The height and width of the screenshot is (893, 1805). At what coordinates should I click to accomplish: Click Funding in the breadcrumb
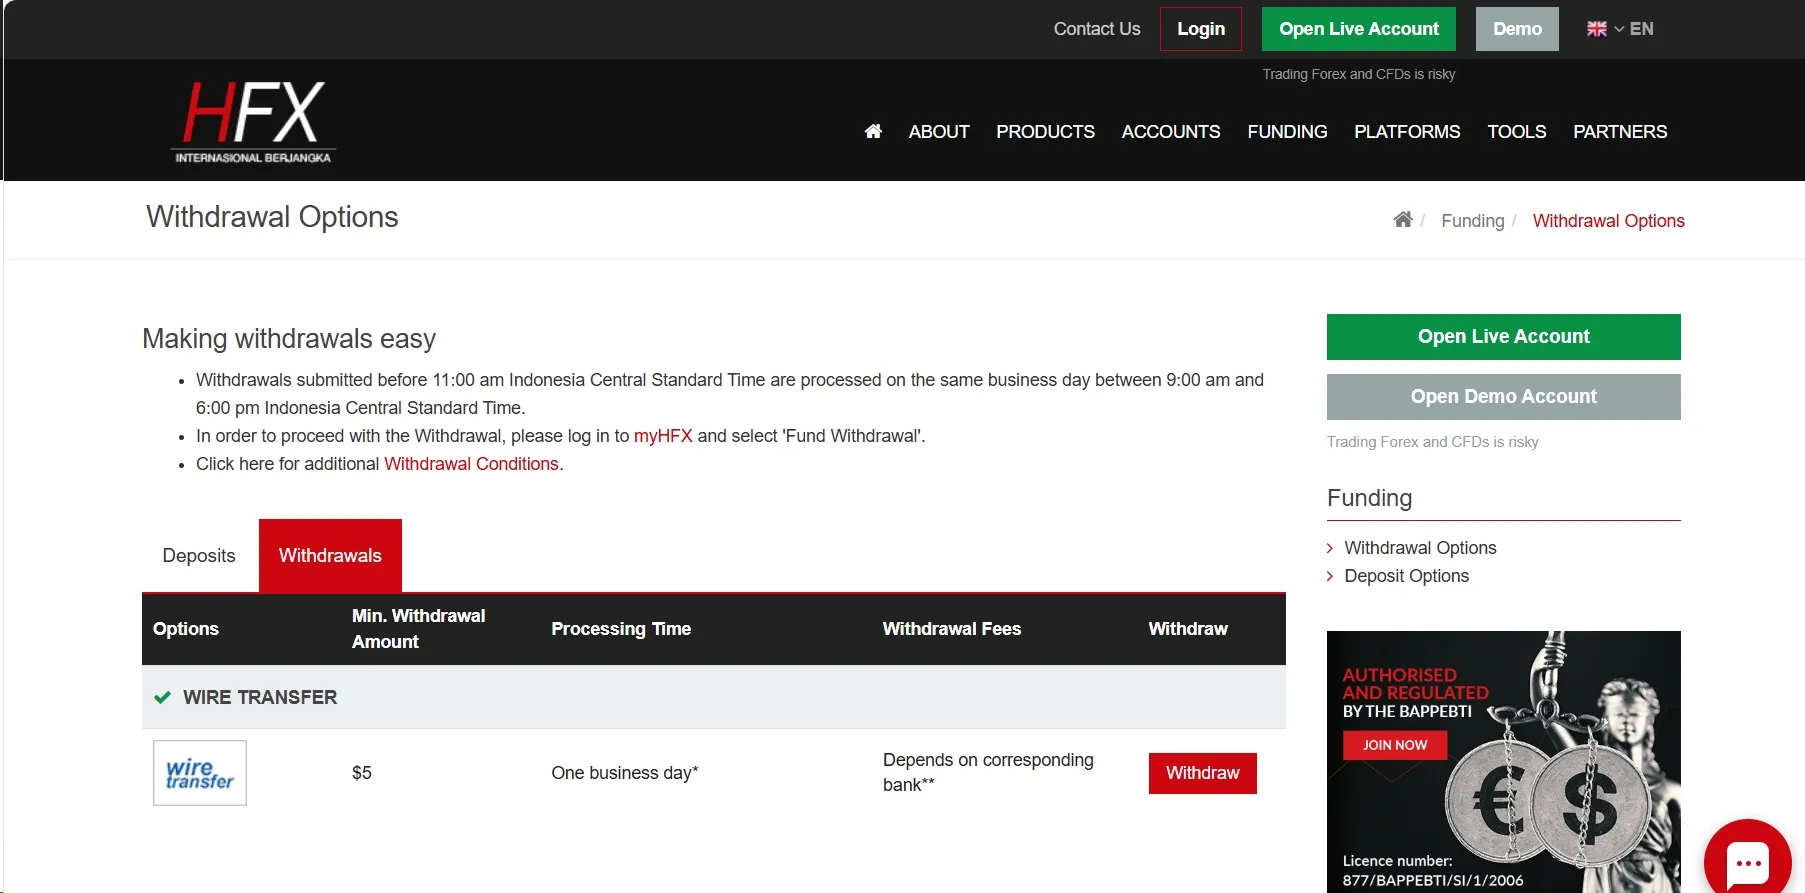(x=1472, y=221)
